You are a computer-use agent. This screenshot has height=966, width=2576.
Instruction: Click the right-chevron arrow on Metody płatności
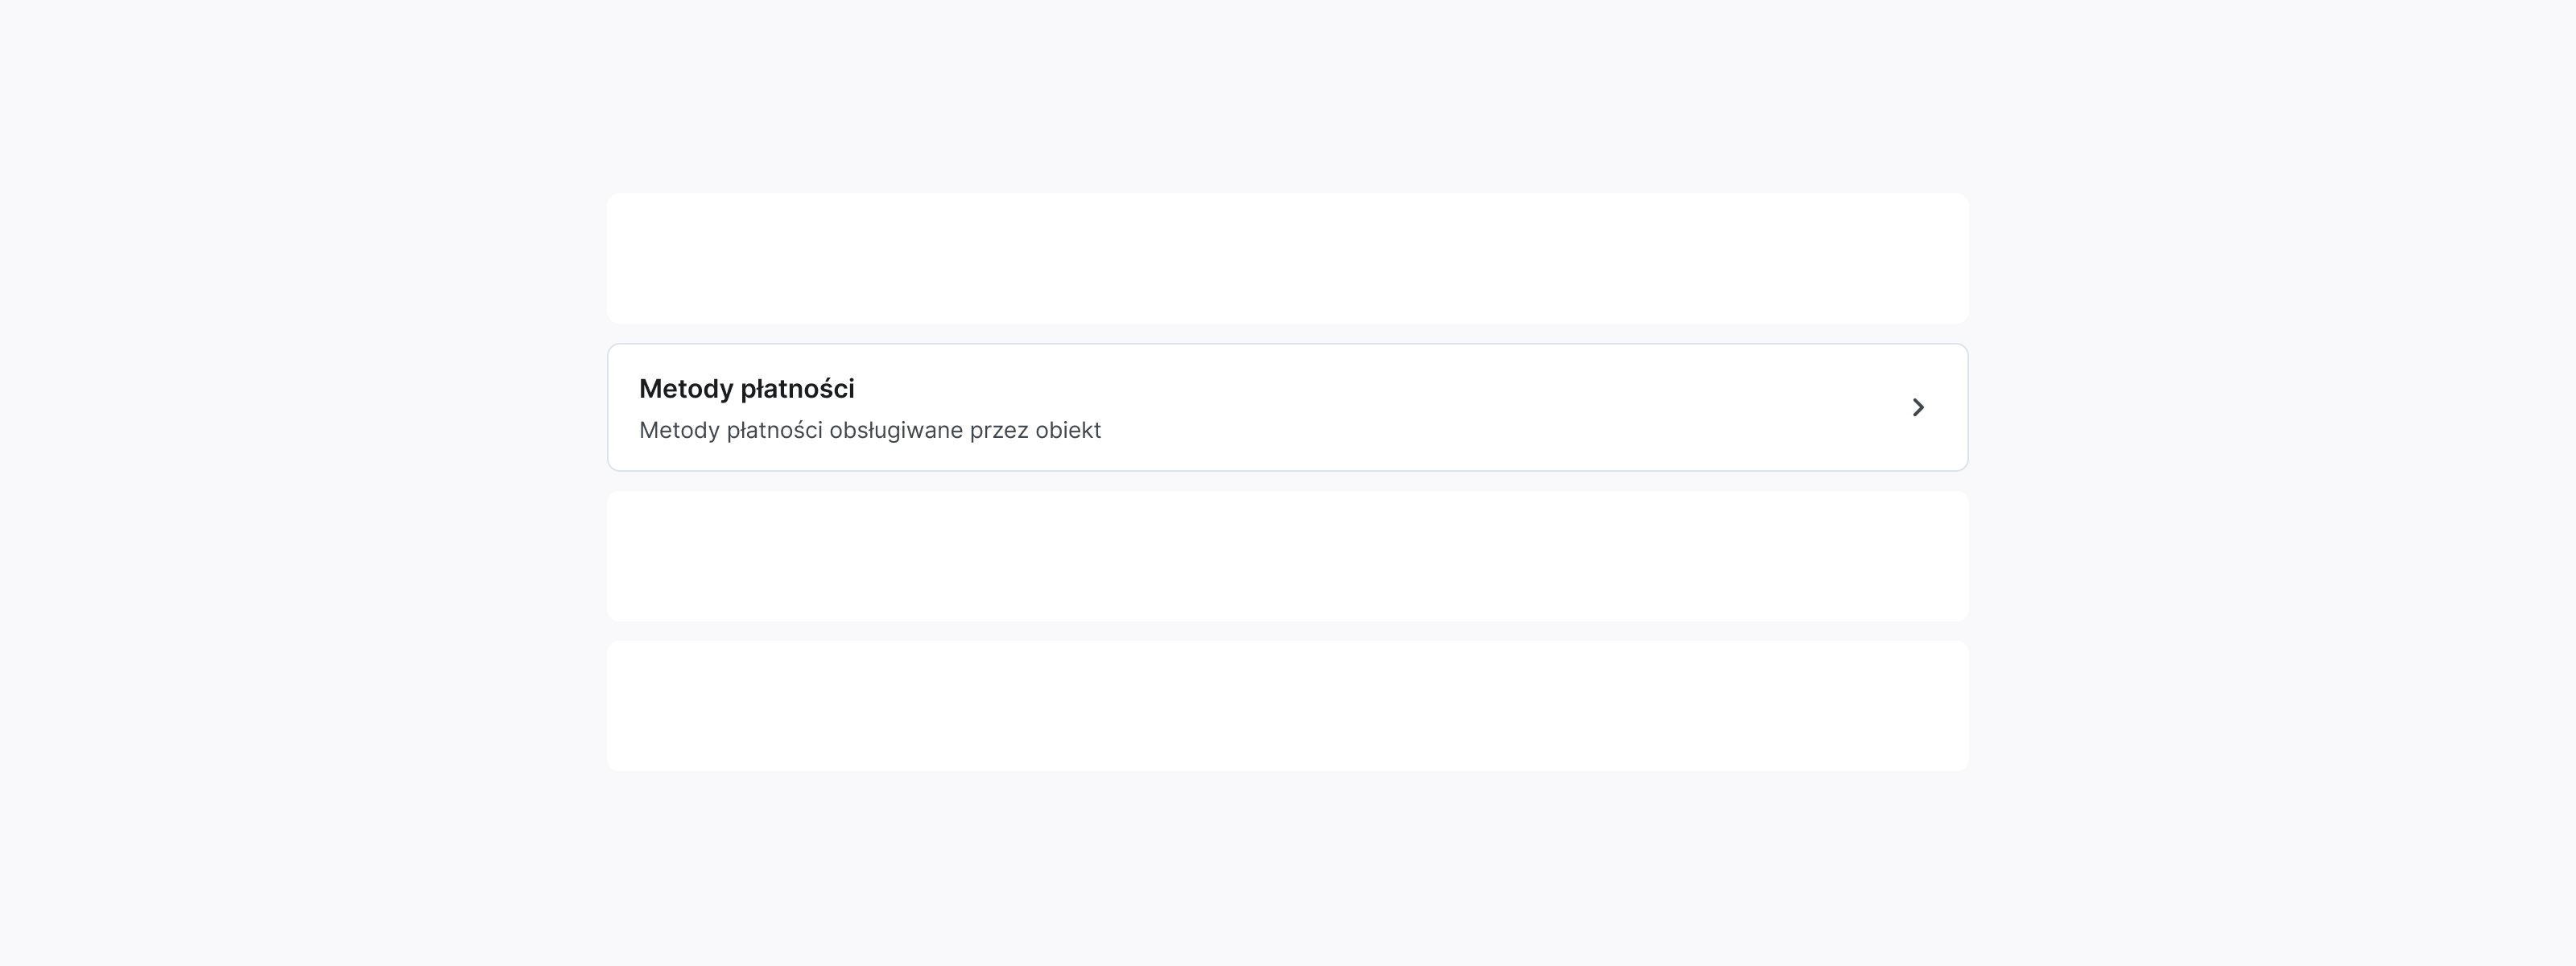click(x=1919, y=407)
